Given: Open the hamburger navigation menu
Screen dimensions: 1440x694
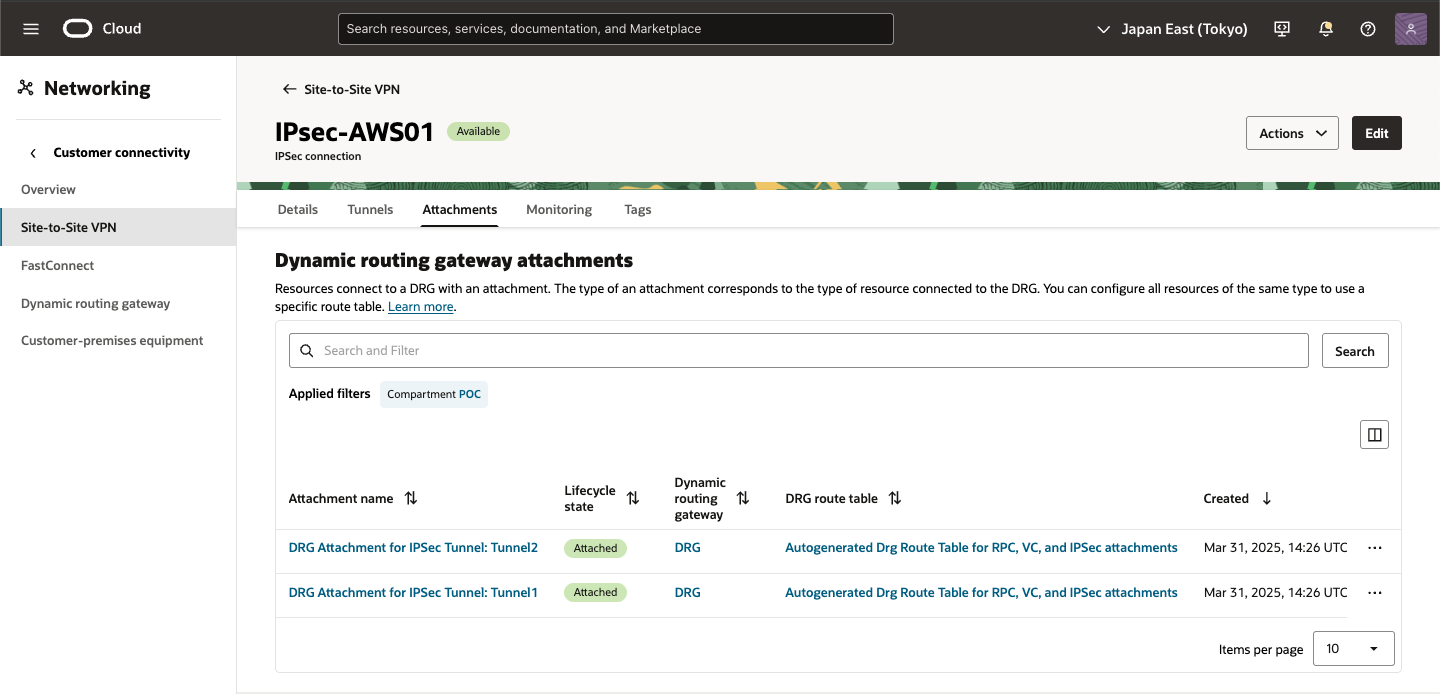Looking at the screenshot, I should [x=31, y=29].
